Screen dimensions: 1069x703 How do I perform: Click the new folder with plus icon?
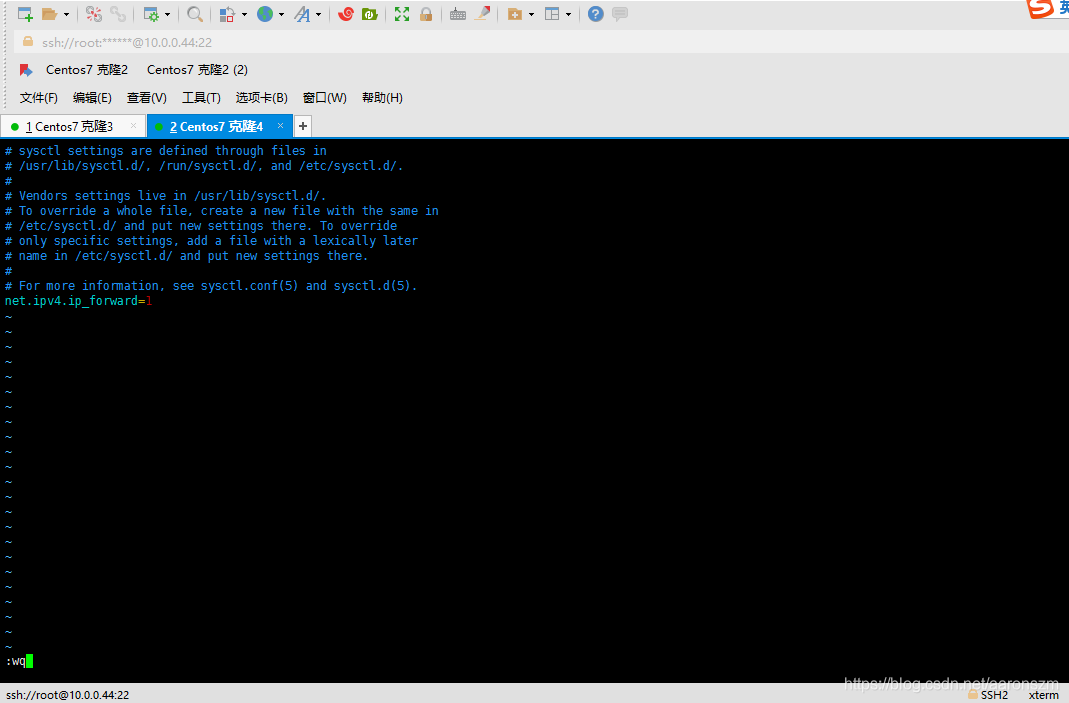(x=515, y=14)
